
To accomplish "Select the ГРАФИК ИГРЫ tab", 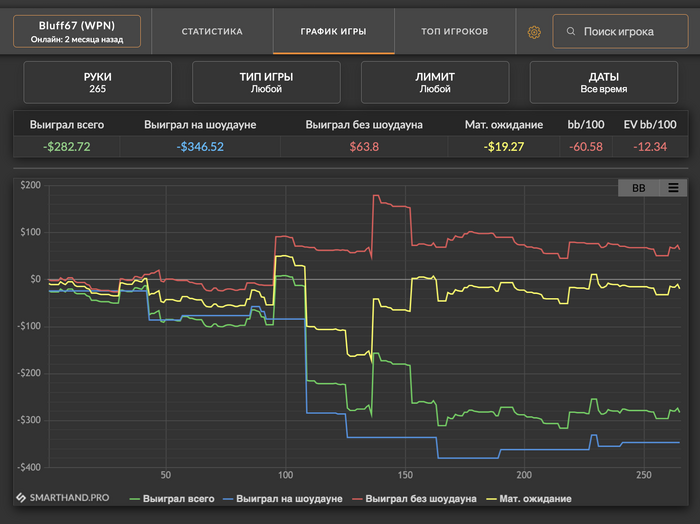I will point(333,31).
